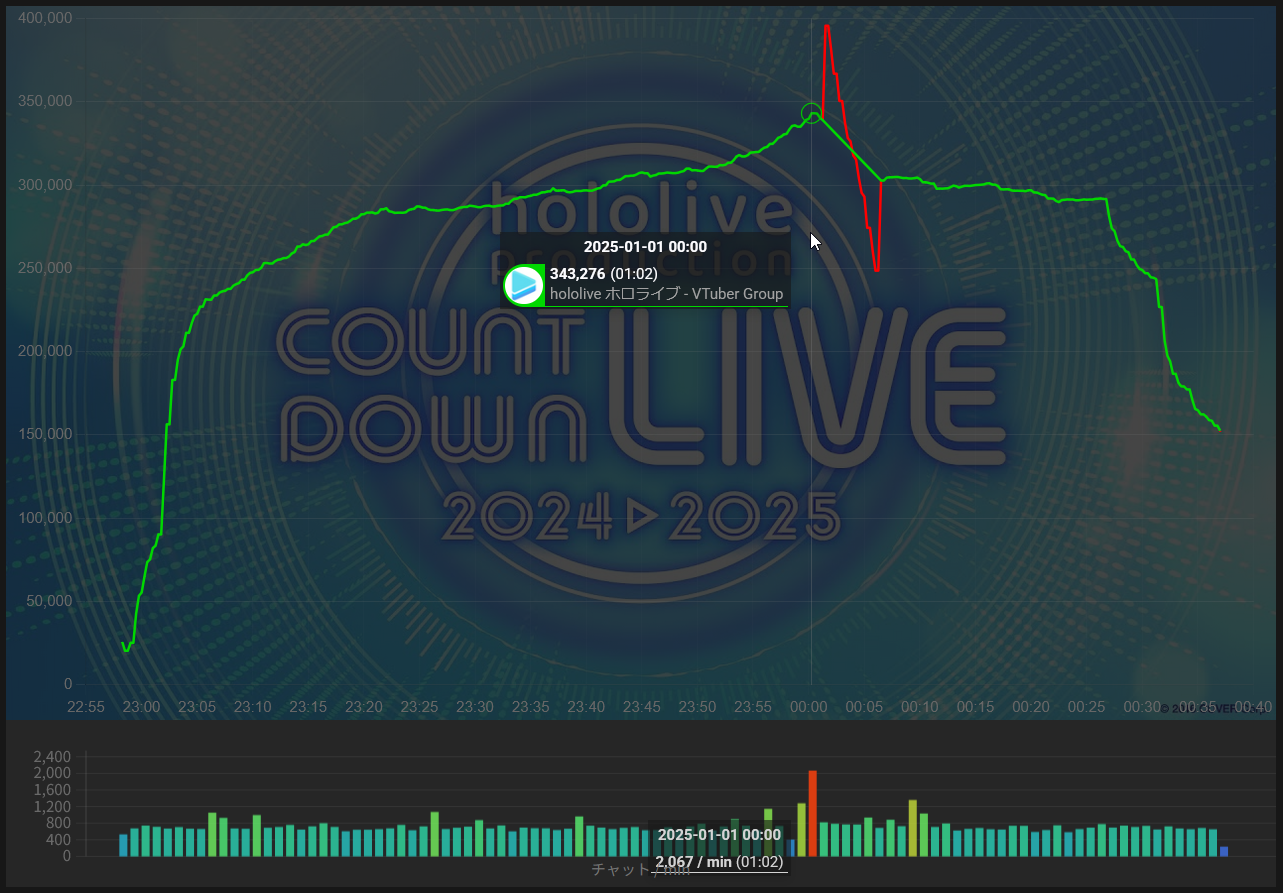Click the "23:20" time axis label
This screenshot has width=1283, height=893.
[363, 707]
